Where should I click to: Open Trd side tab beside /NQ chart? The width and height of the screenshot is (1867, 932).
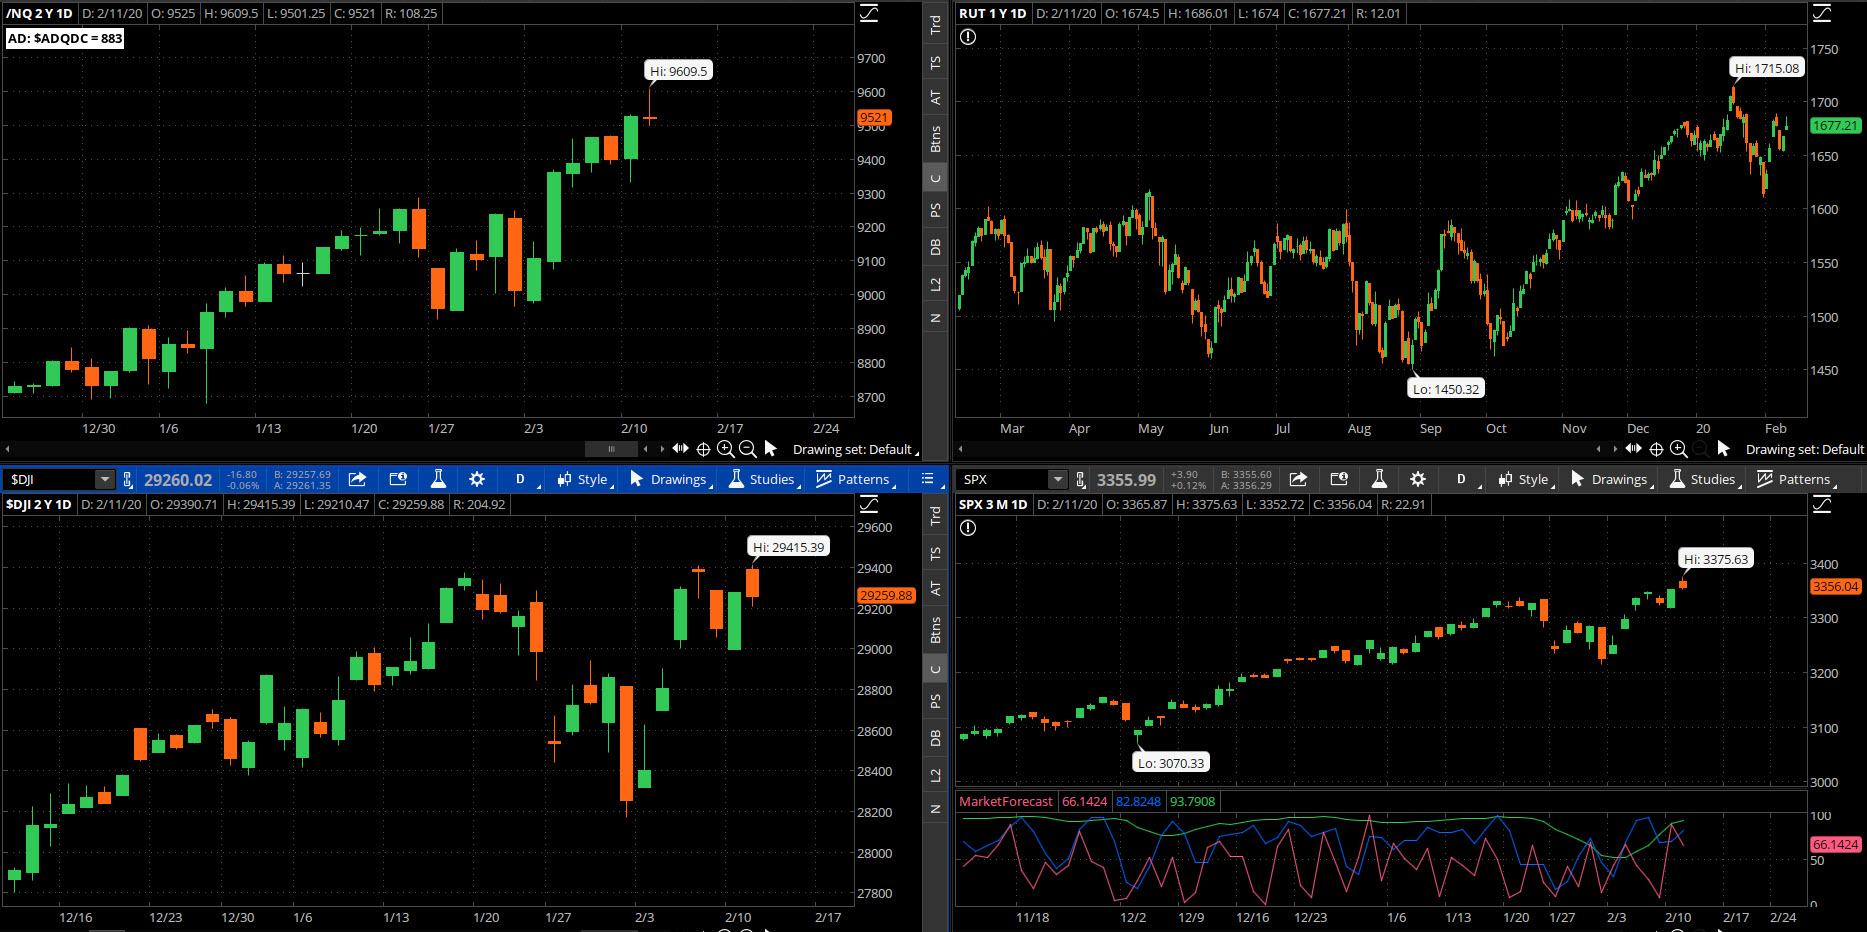click(935, 25)
